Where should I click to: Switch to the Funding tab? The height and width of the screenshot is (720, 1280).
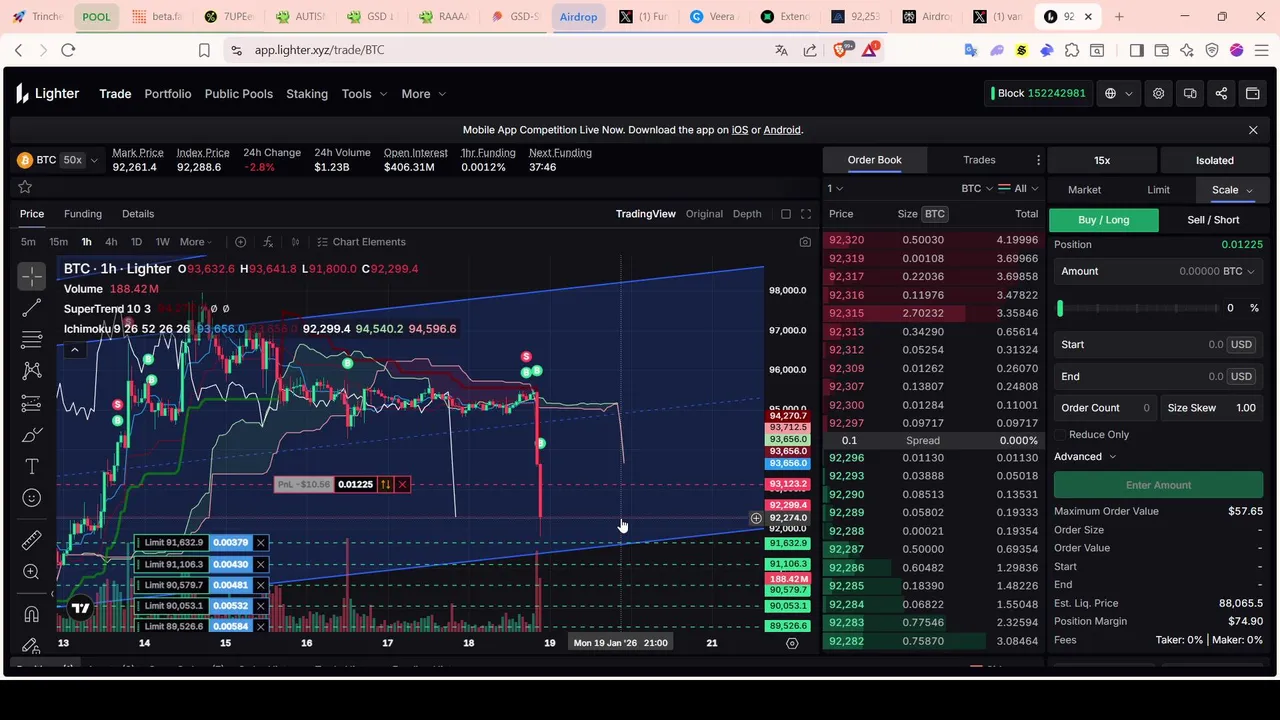(x=83, y=214)
